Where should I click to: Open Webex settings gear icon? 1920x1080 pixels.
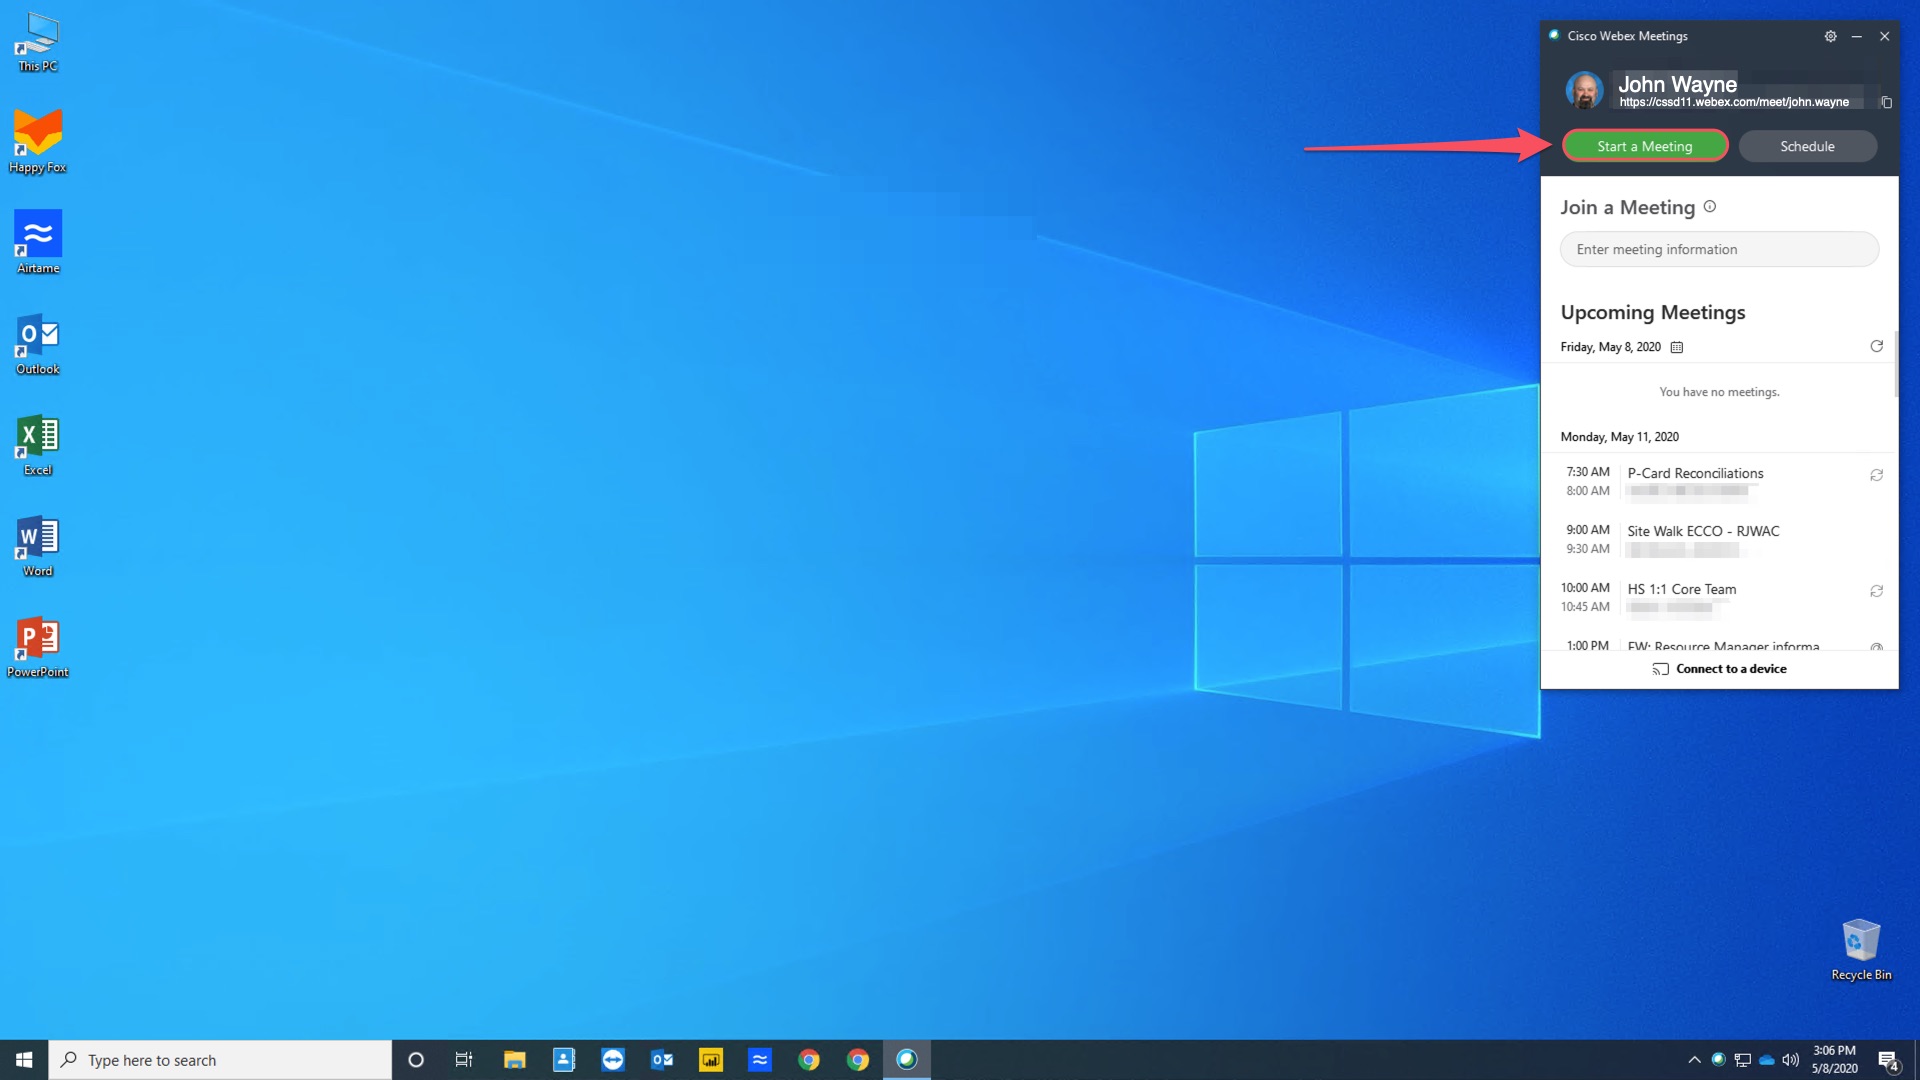point(1830,36)
